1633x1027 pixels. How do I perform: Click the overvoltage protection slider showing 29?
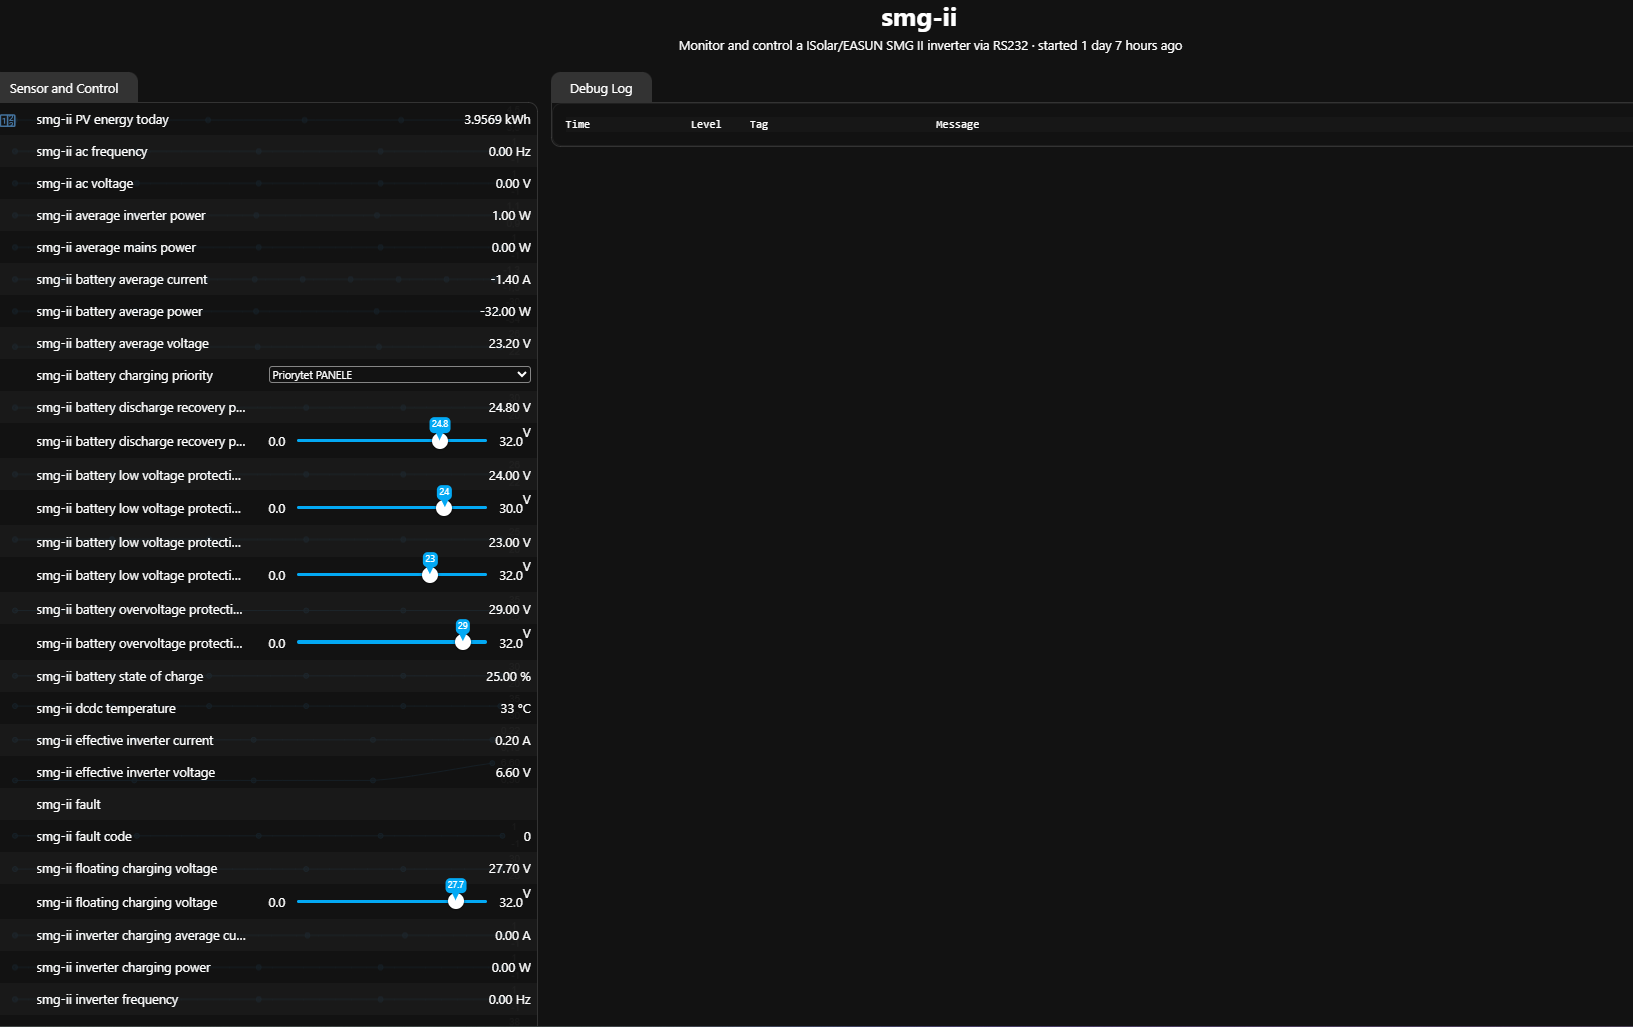click(x=392, y=643)
